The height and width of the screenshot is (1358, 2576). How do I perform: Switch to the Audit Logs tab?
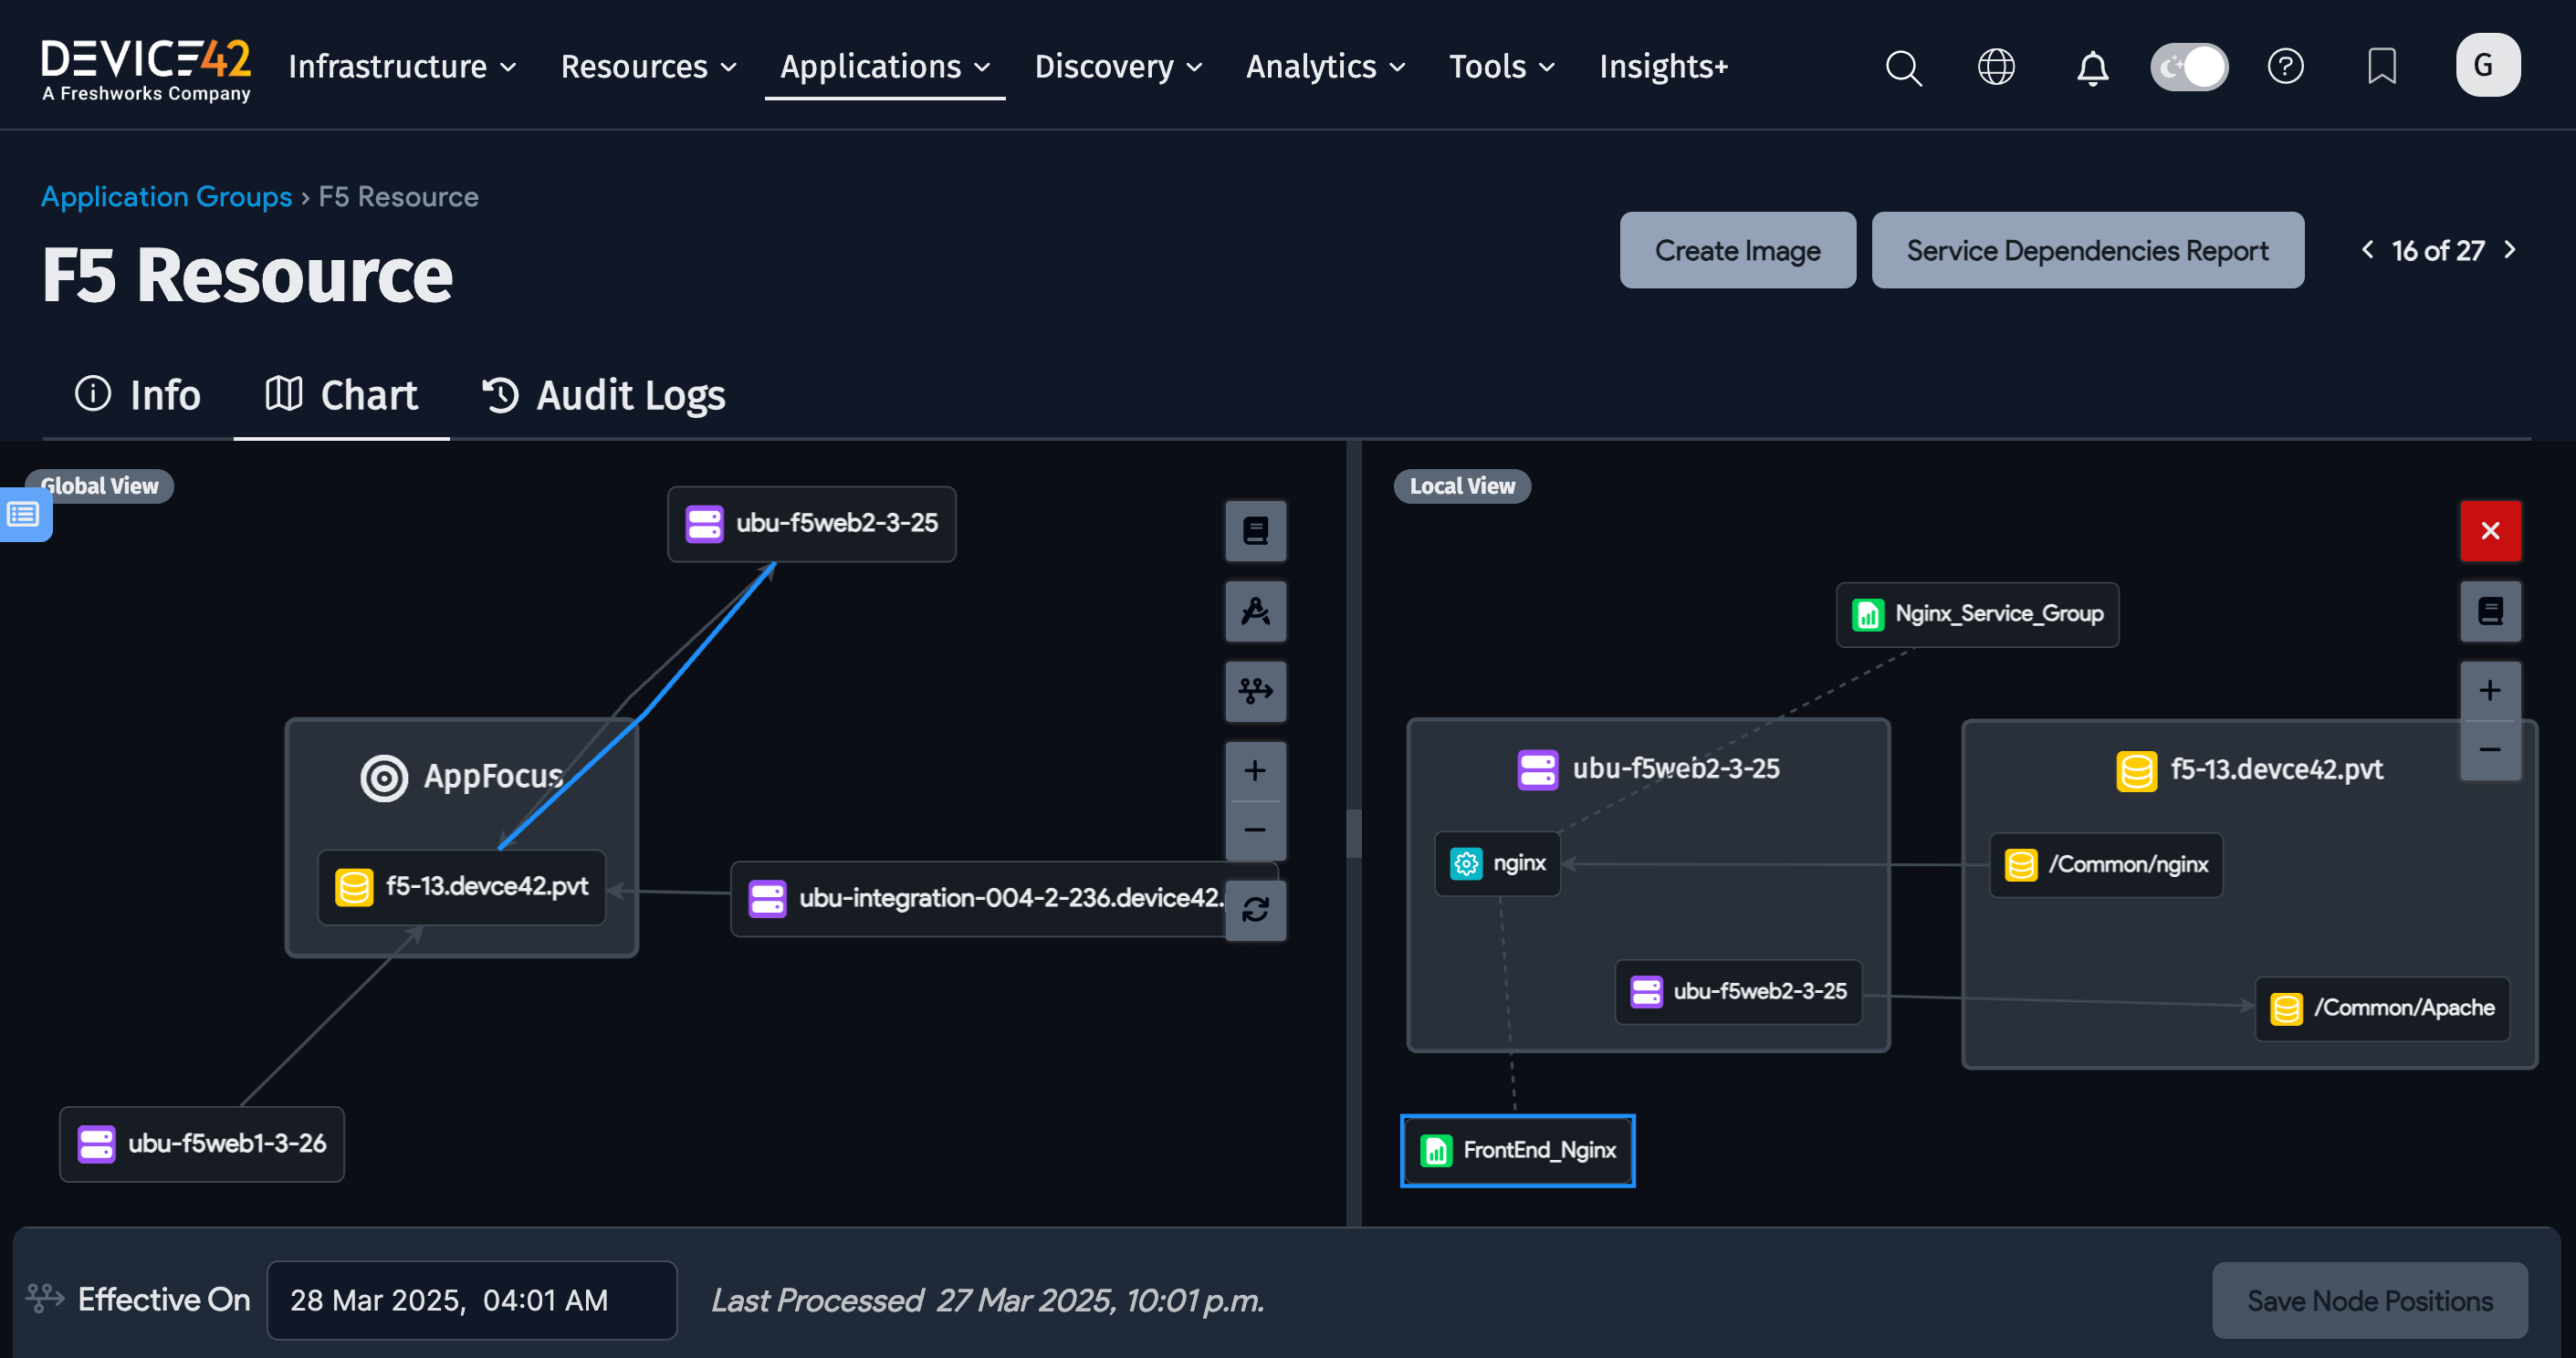click(602, 395)
